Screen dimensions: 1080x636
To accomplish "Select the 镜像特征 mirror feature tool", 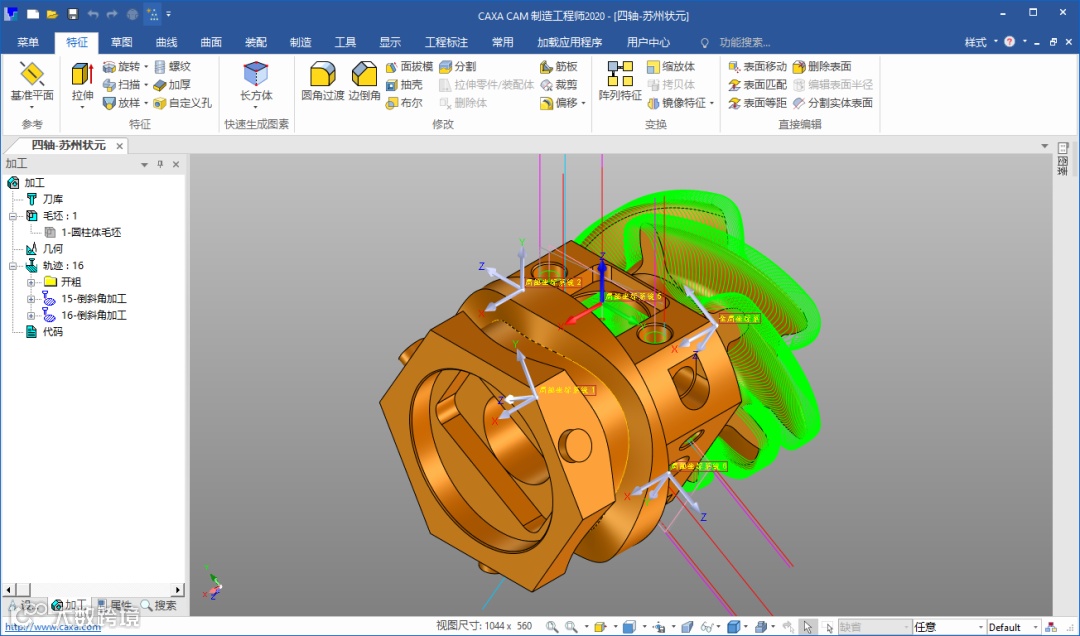I will [x=677, y=103].
